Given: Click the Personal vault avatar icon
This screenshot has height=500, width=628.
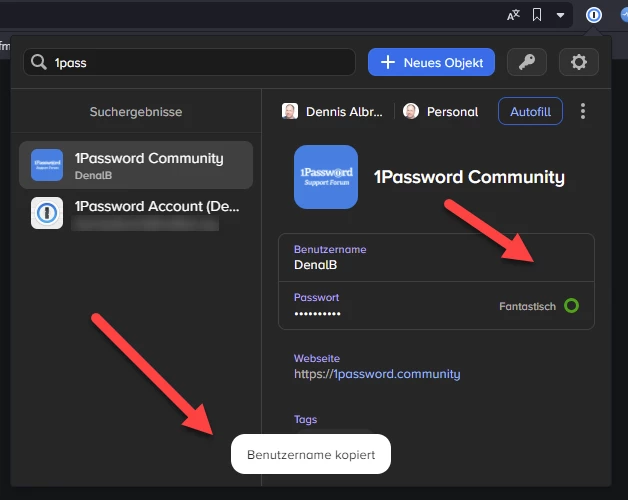Looking at the screenshot, I should pos(411,111).
